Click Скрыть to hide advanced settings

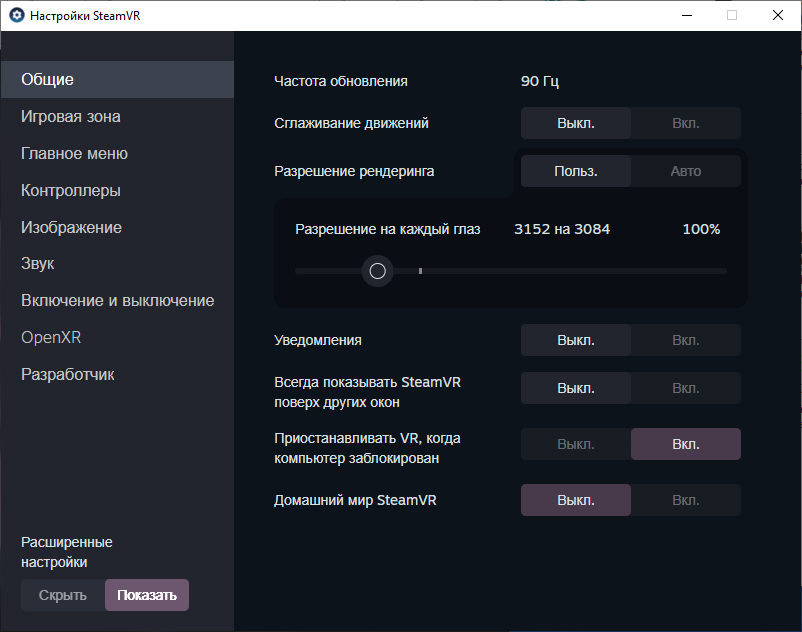[63, 595]
